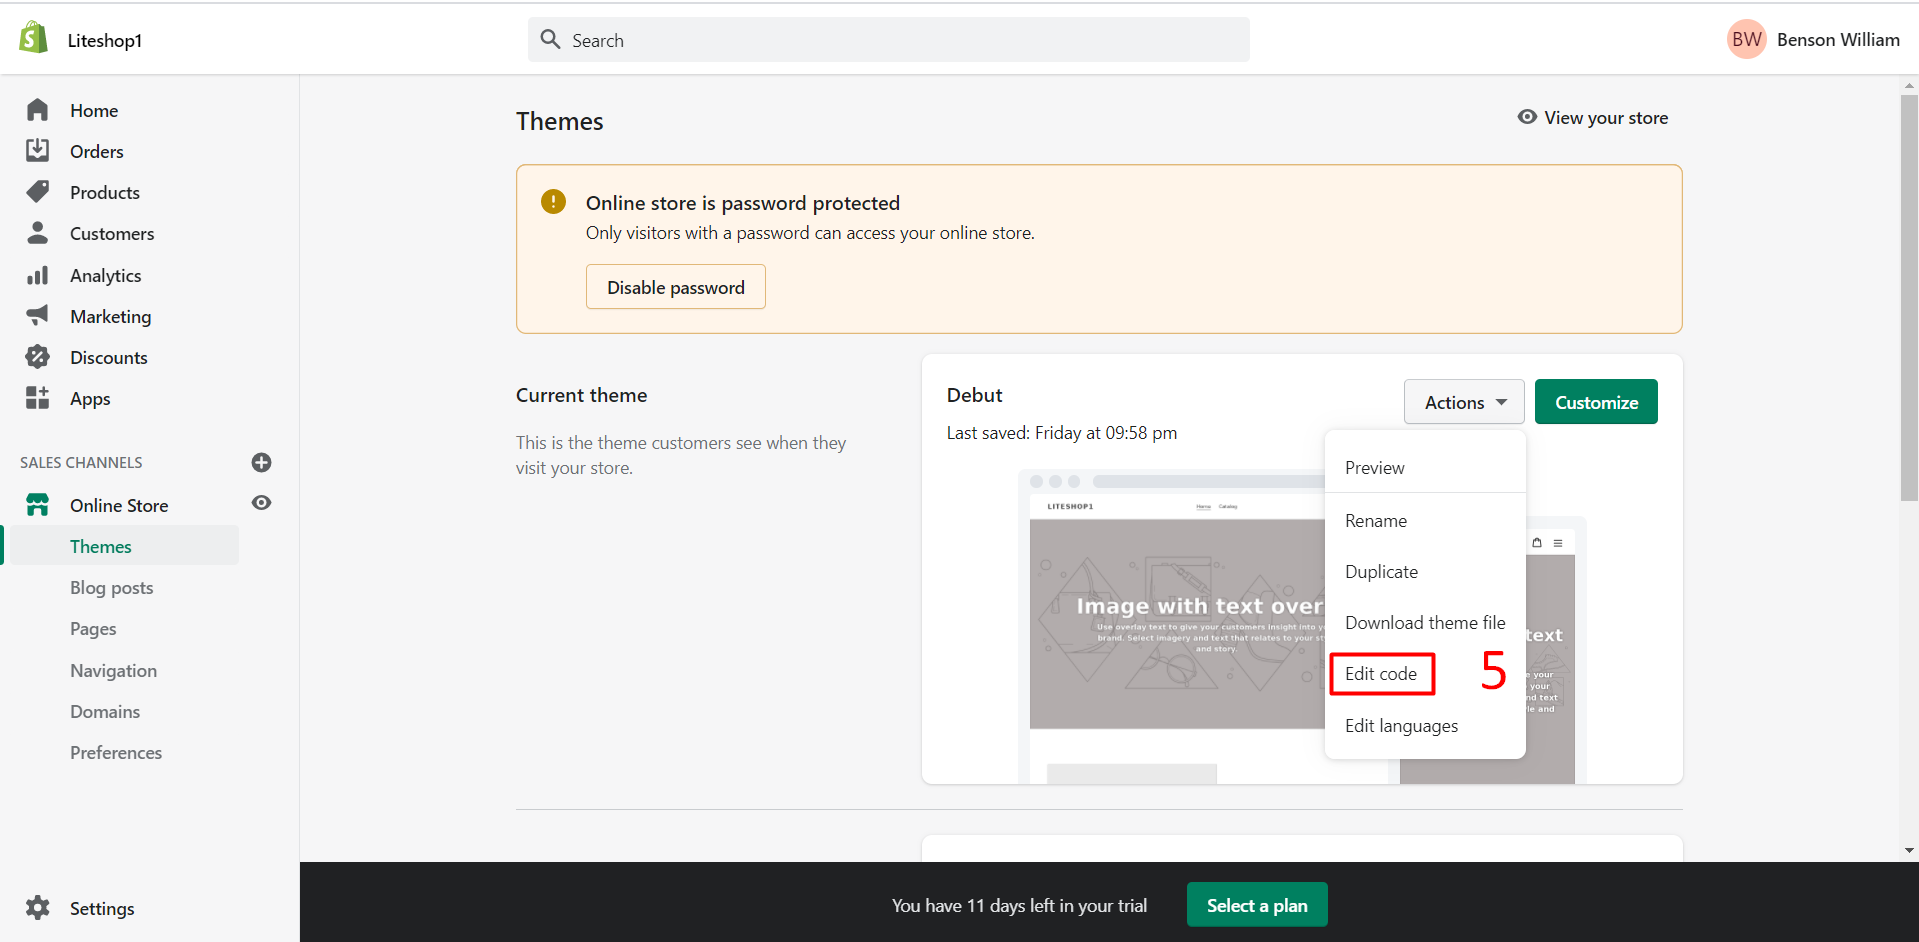Open Marketing via the megaphone icon
This screenshot has height=942, width=1919.
38,316
